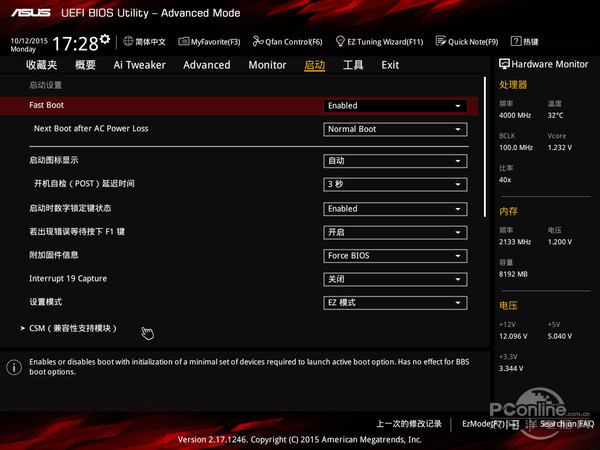
Task: Click the EzMode(F7) button
Action: tap(490, 424)
